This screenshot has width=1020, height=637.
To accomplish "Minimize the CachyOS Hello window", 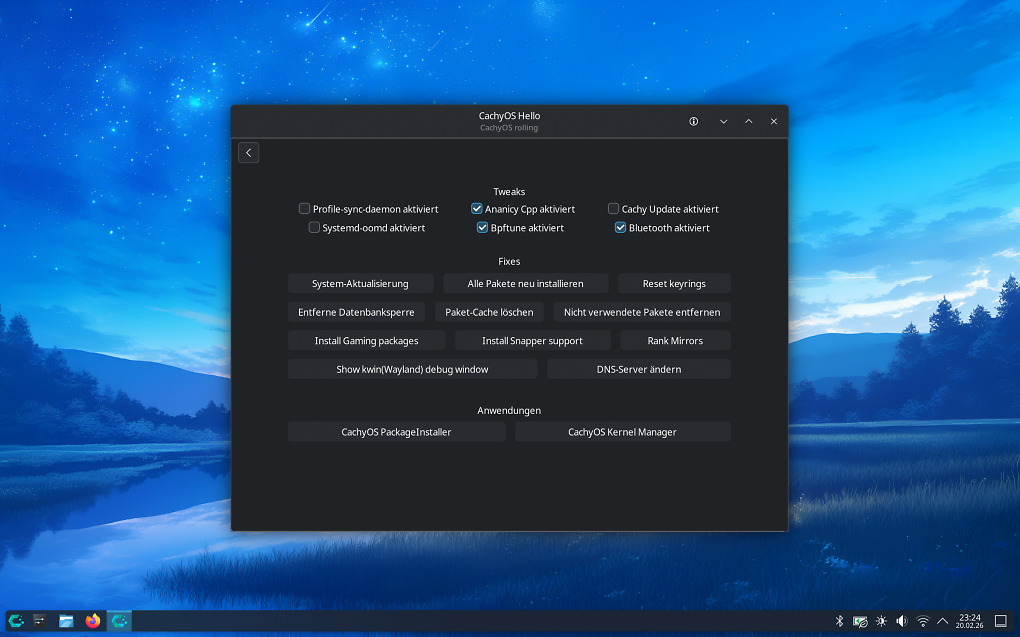I will tap(723, 121).
